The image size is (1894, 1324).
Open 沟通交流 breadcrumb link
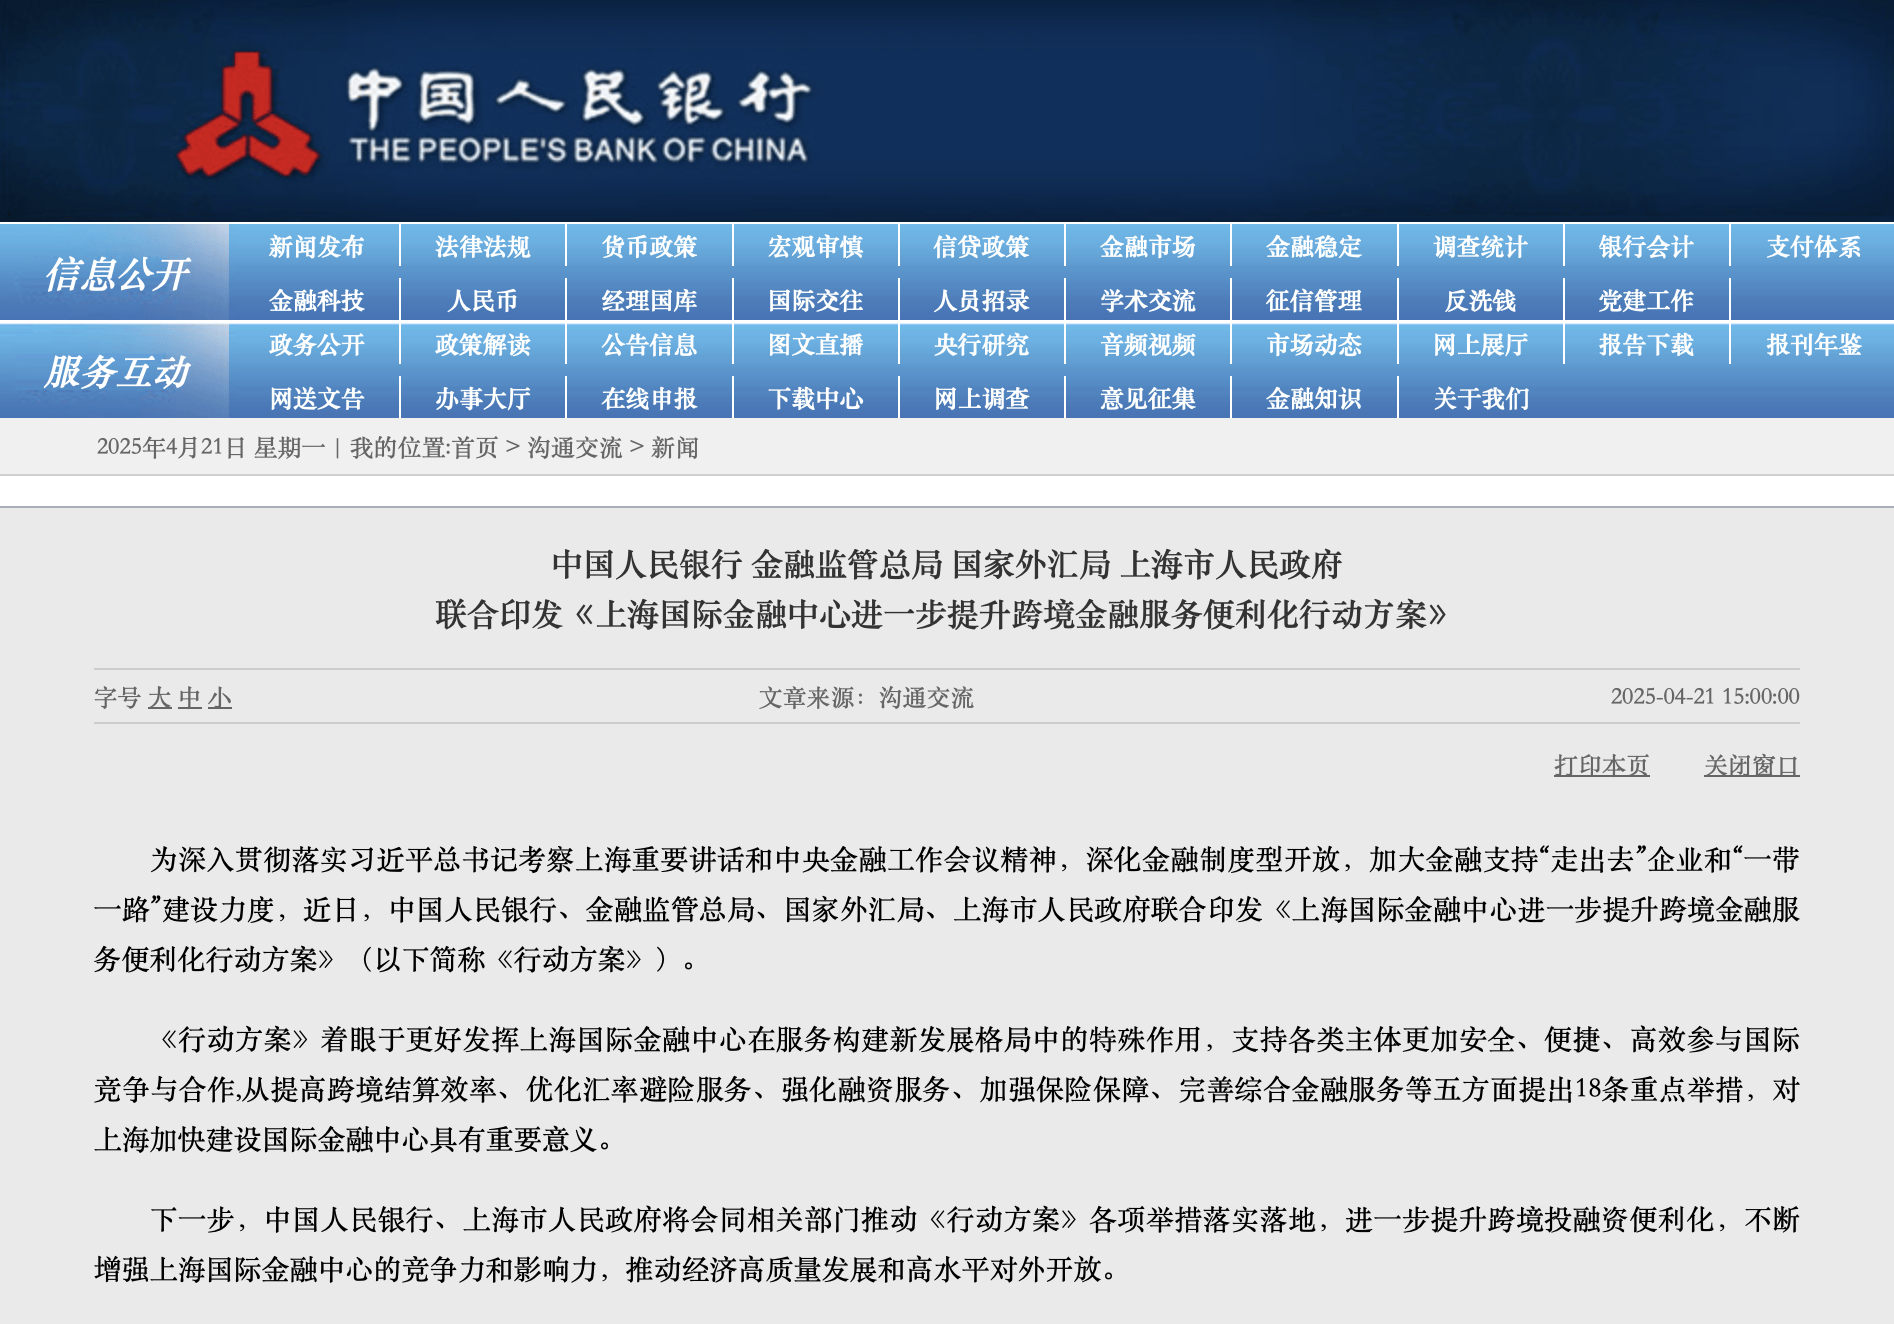(x=575, y=448)
